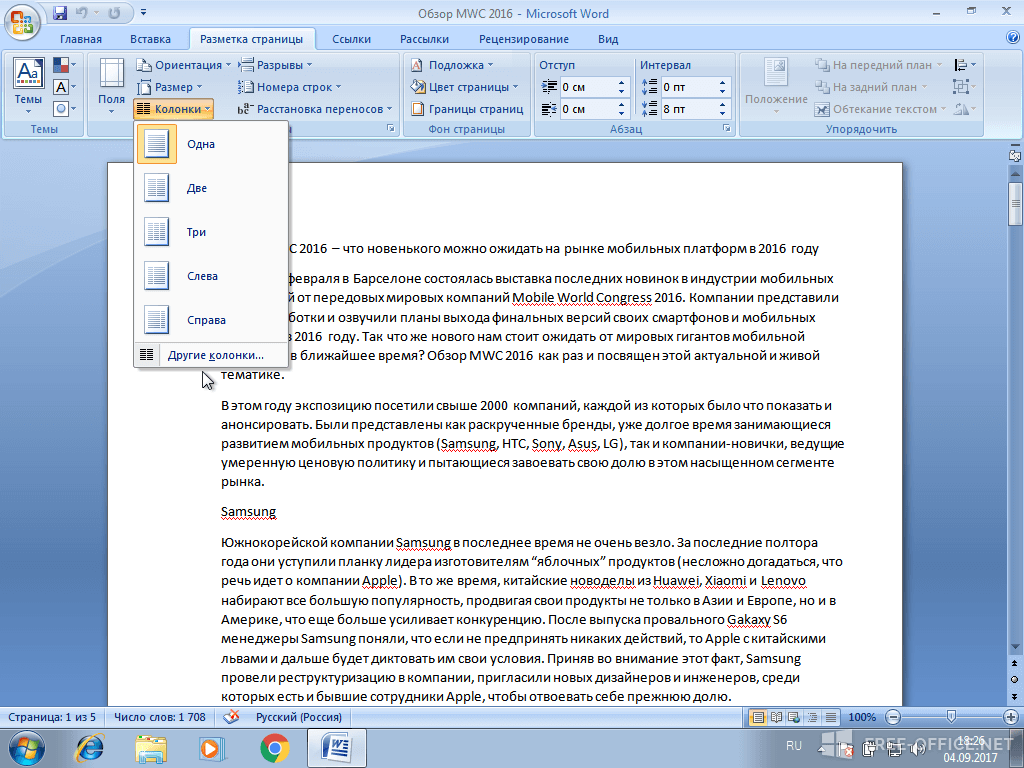Click zoom in plus button

[x=1011, y=717]
